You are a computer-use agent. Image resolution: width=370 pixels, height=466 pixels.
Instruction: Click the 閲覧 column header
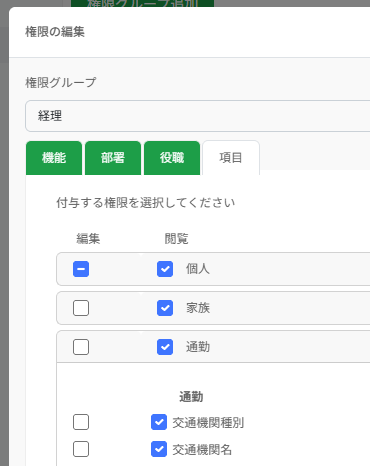176,239
